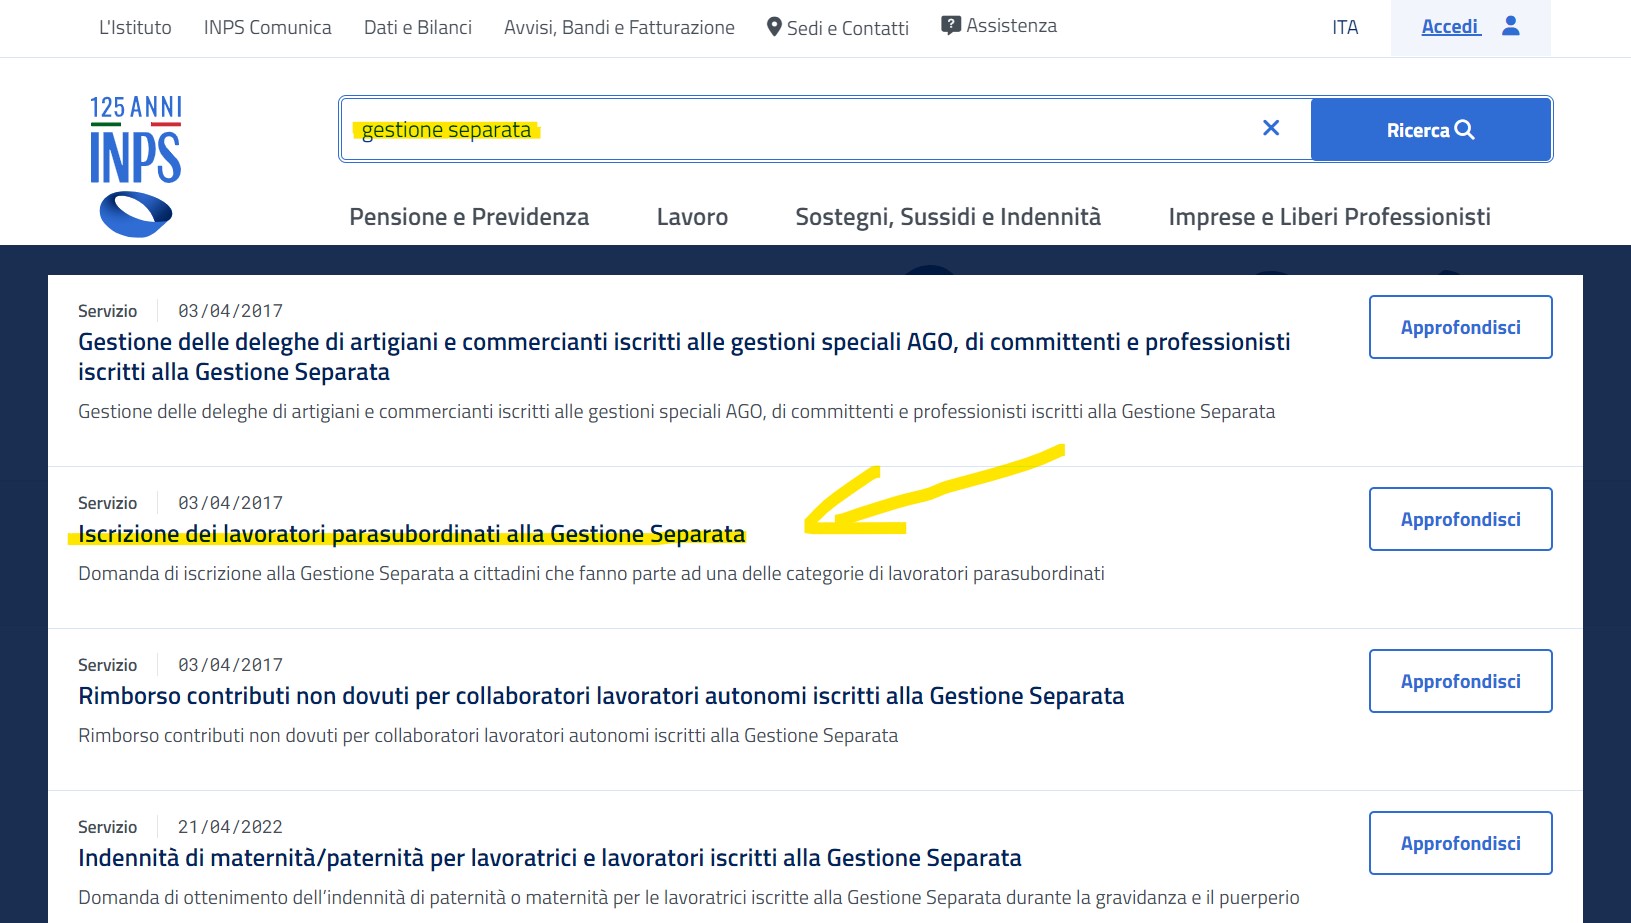Expand Pensione e Previdenza category
Image resolution: width=1631 pixels, height=923 pixels.
tap(469, 217)
